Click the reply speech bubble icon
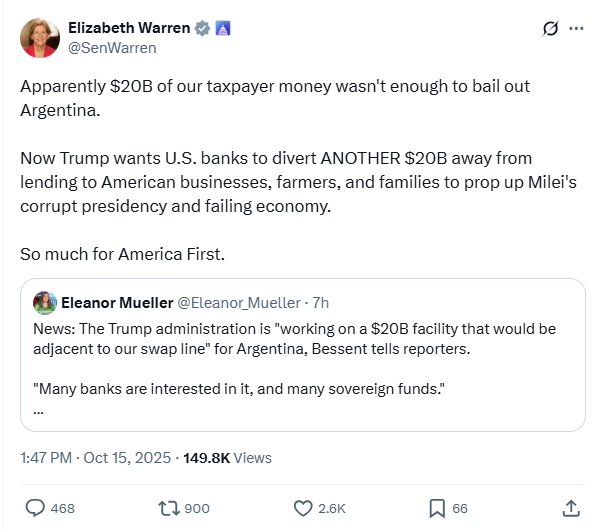601x529 pixels. coord(35,508)
